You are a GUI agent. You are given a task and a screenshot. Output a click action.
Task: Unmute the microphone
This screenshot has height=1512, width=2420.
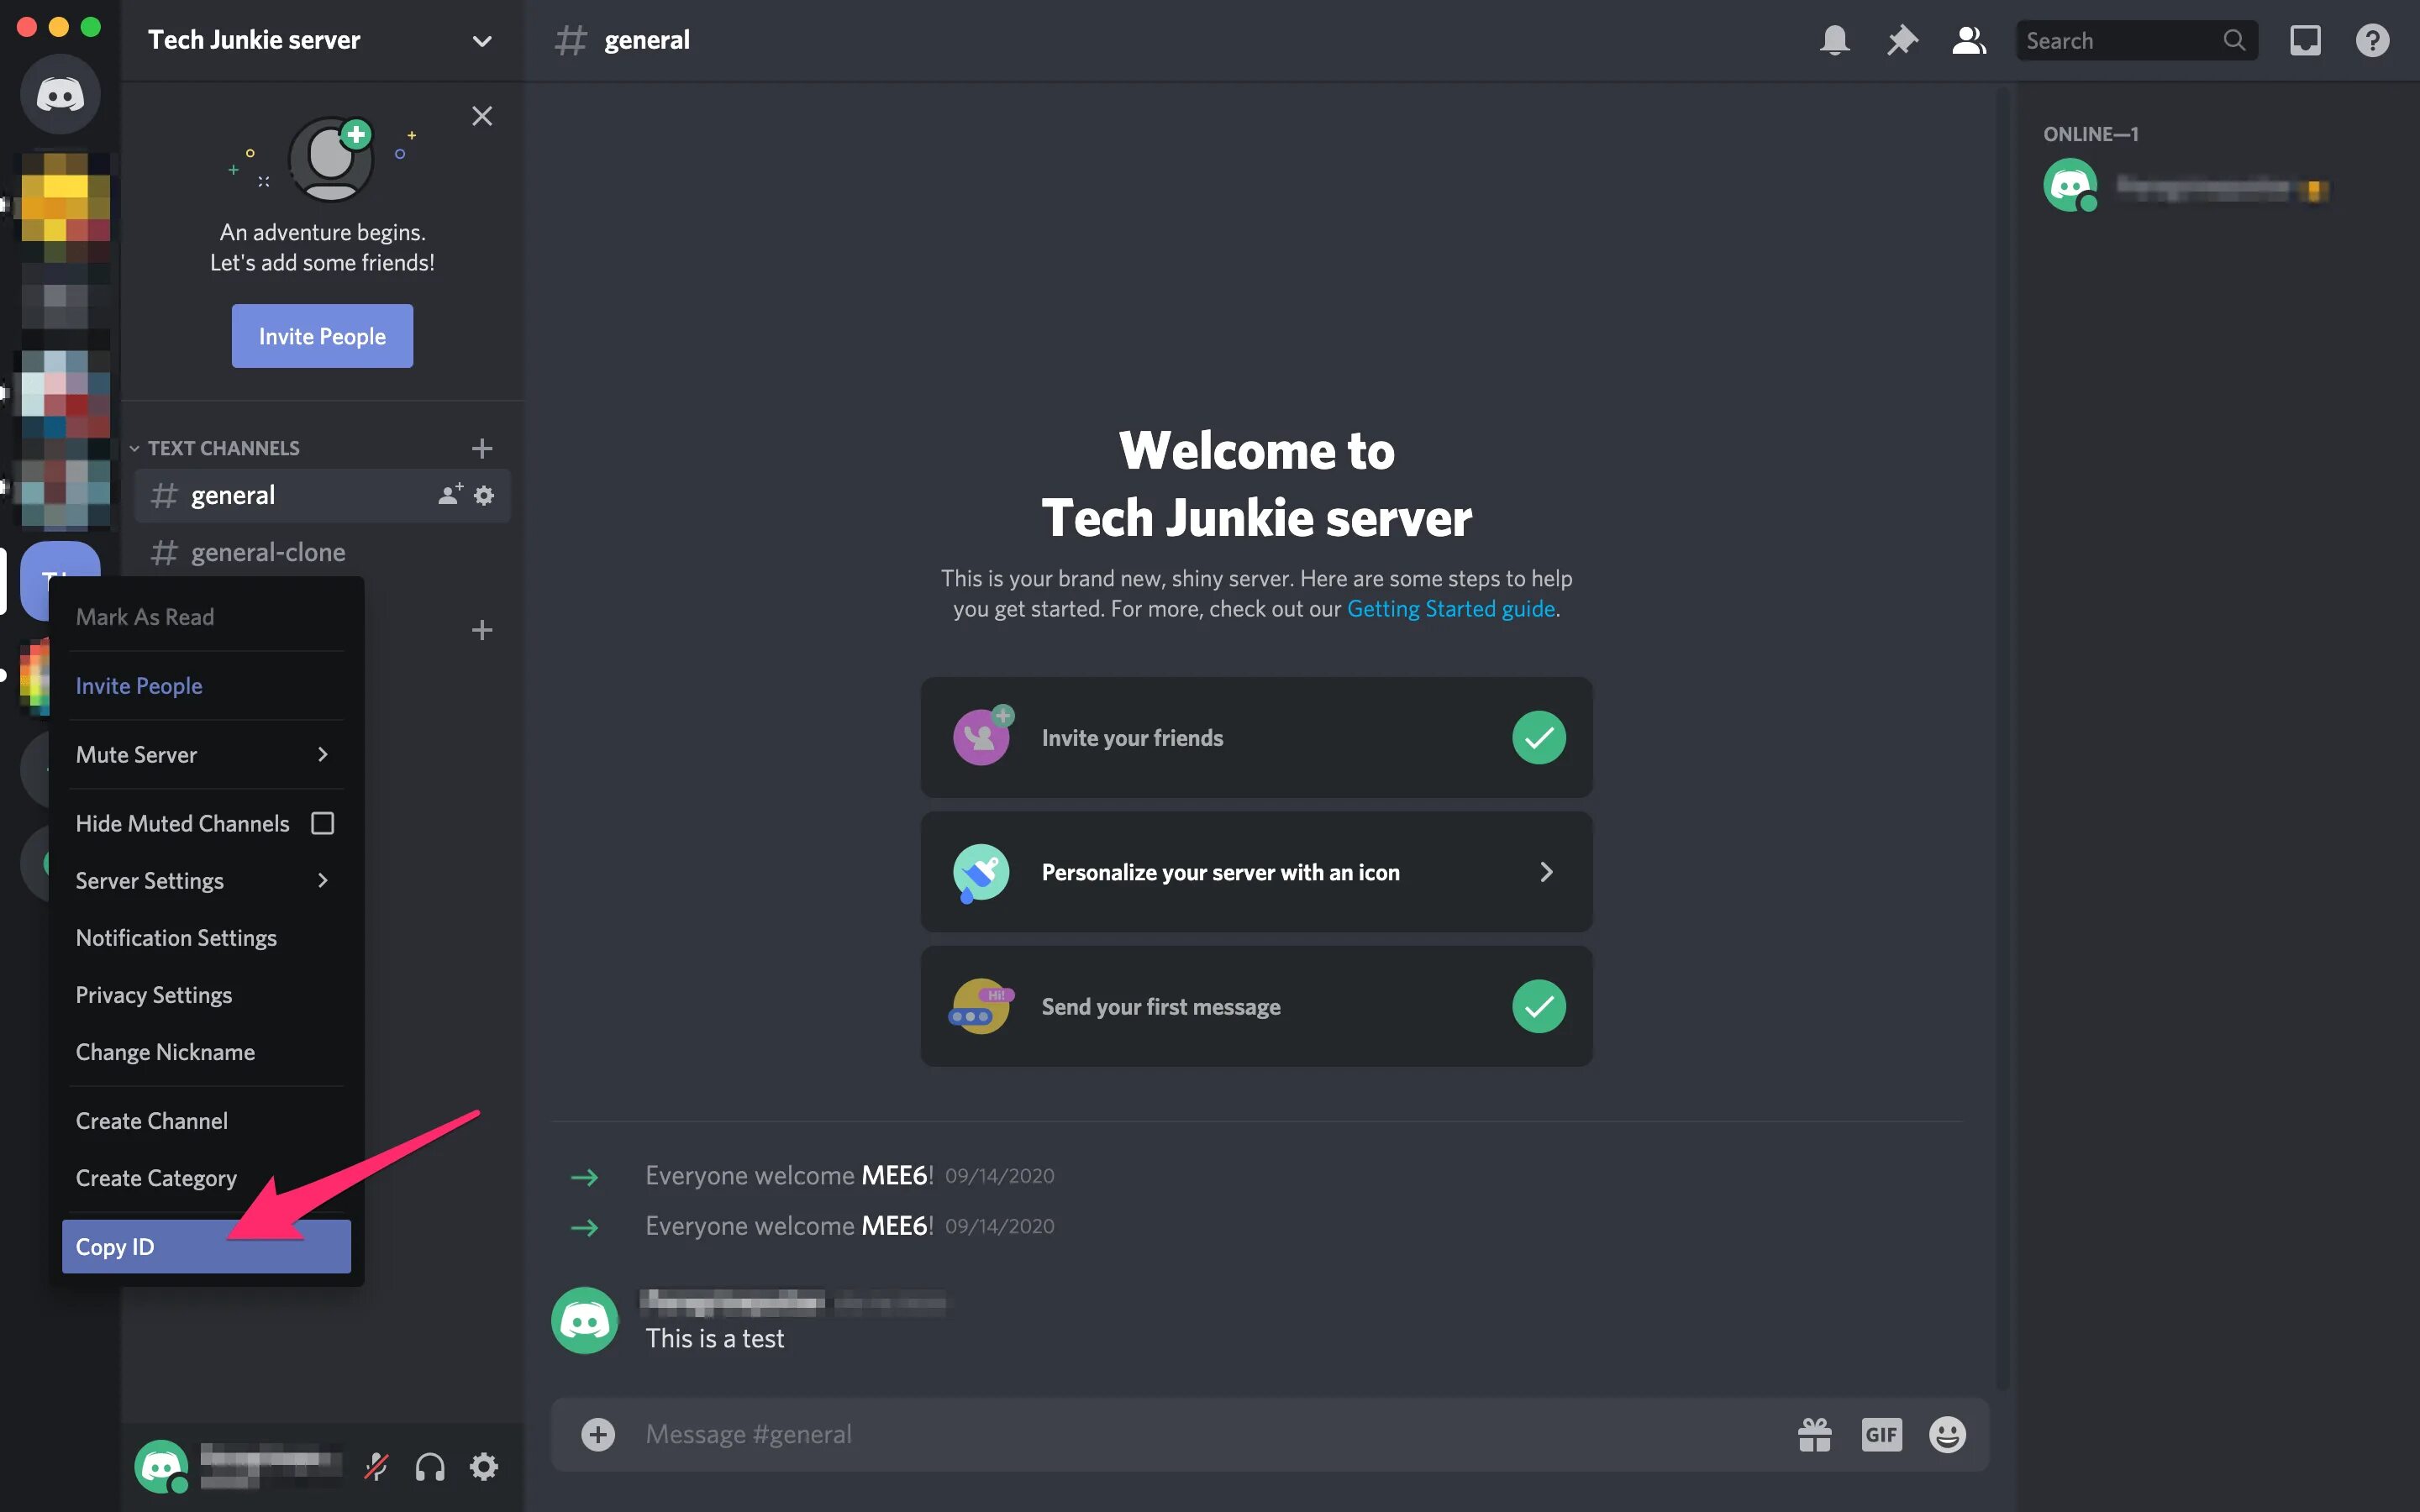click(x=376, y=1467)
